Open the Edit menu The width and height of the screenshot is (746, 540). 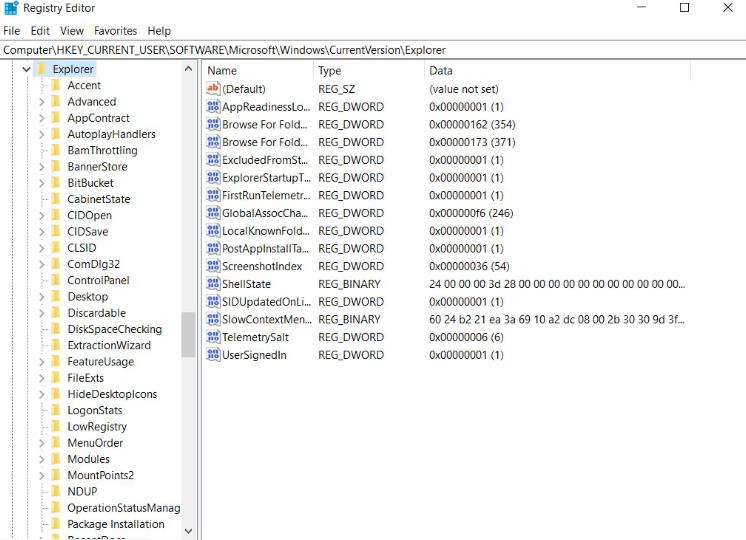pyautogui.click(x=40, y=31)
